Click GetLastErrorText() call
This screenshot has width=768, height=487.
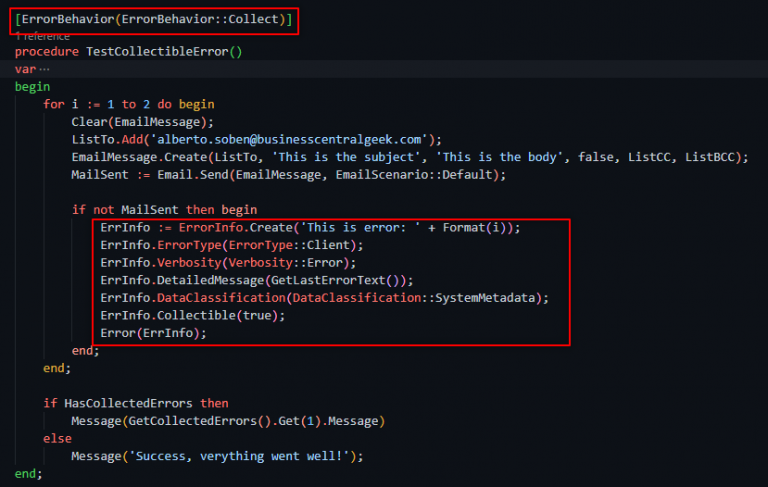pos(335,281)
